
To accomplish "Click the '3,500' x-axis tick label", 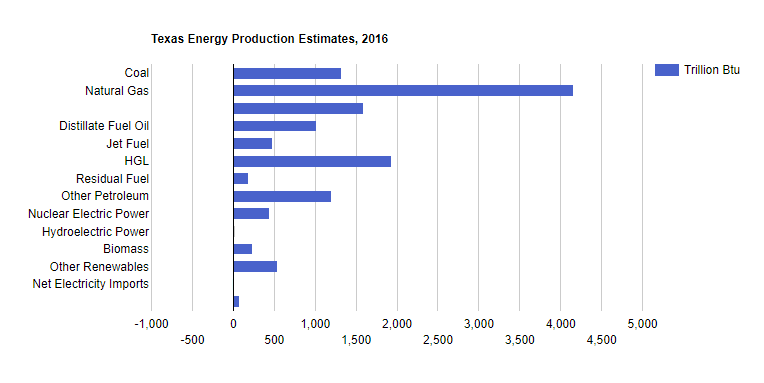I will pos(519,340).
